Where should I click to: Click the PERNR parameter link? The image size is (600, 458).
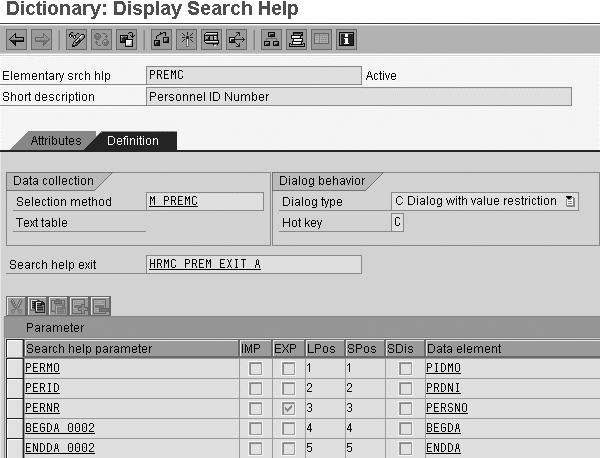tap(42, 408)
